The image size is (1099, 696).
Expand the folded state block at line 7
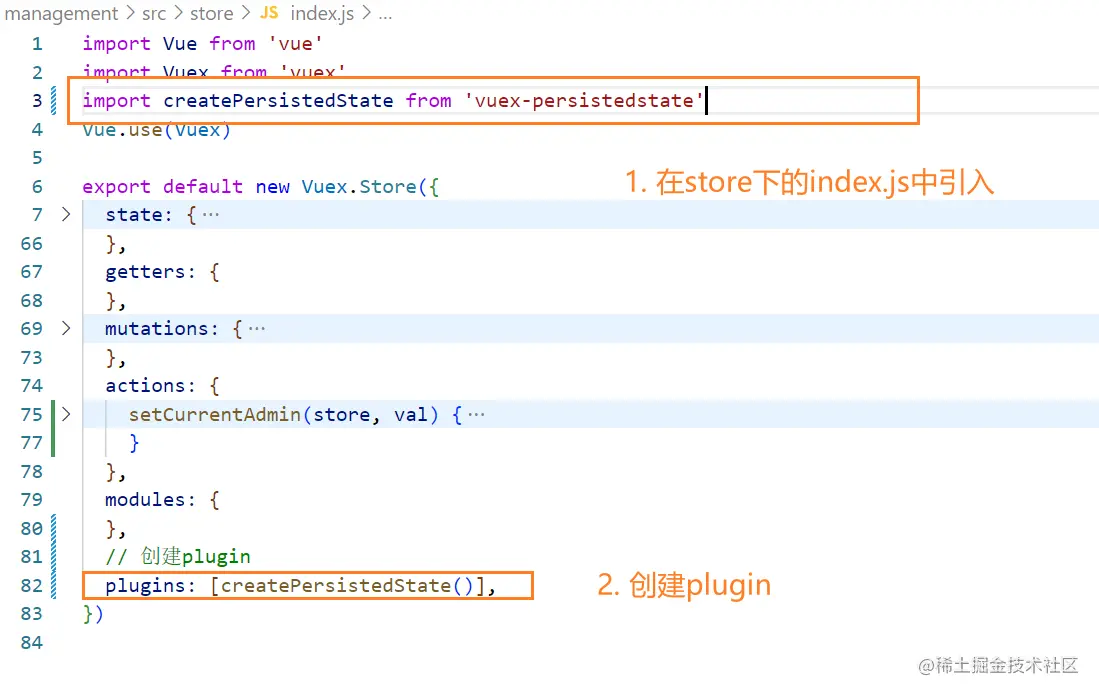click(x=66, y=214)
